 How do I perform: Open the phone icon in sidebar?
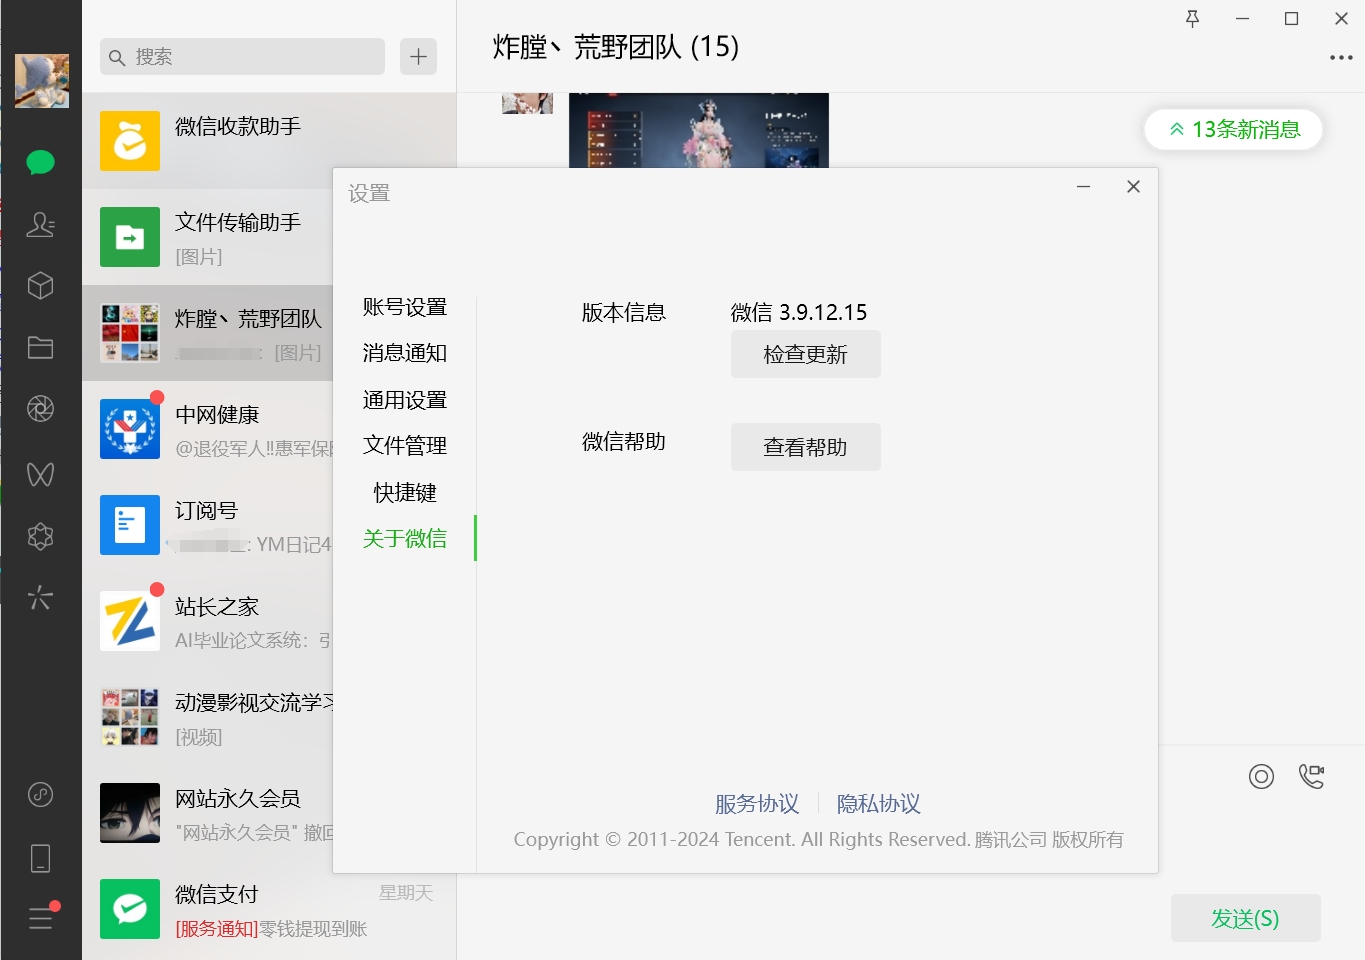click(x=40, y=858)
